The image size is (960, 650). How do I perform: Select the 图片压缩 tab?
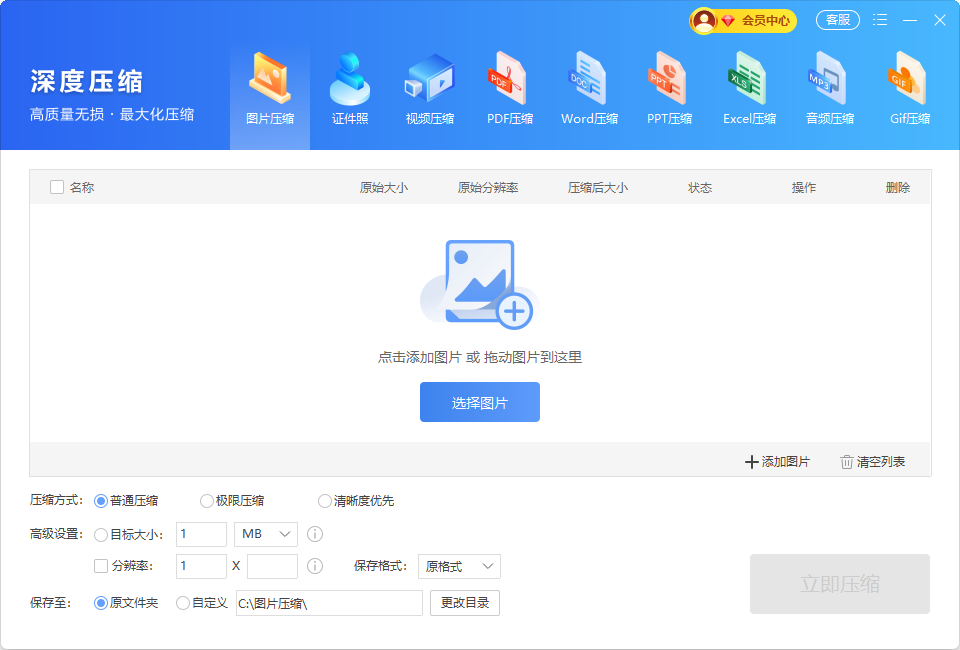click(270, 90)
